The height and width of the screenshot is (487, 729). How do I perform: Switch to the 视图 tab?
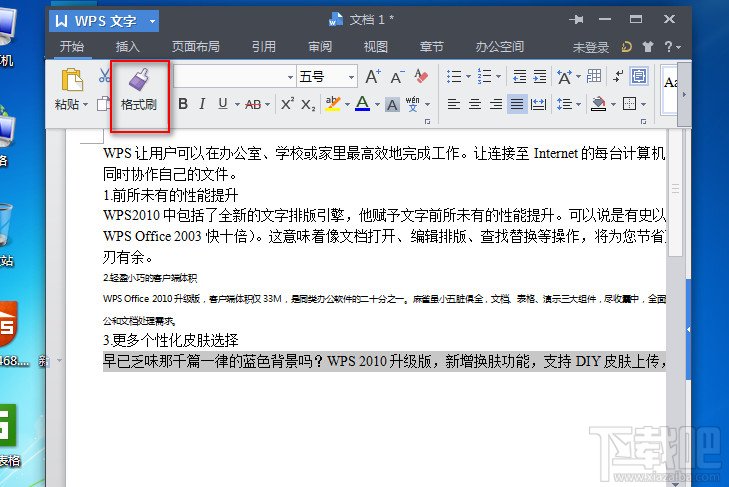click(376, 47)
